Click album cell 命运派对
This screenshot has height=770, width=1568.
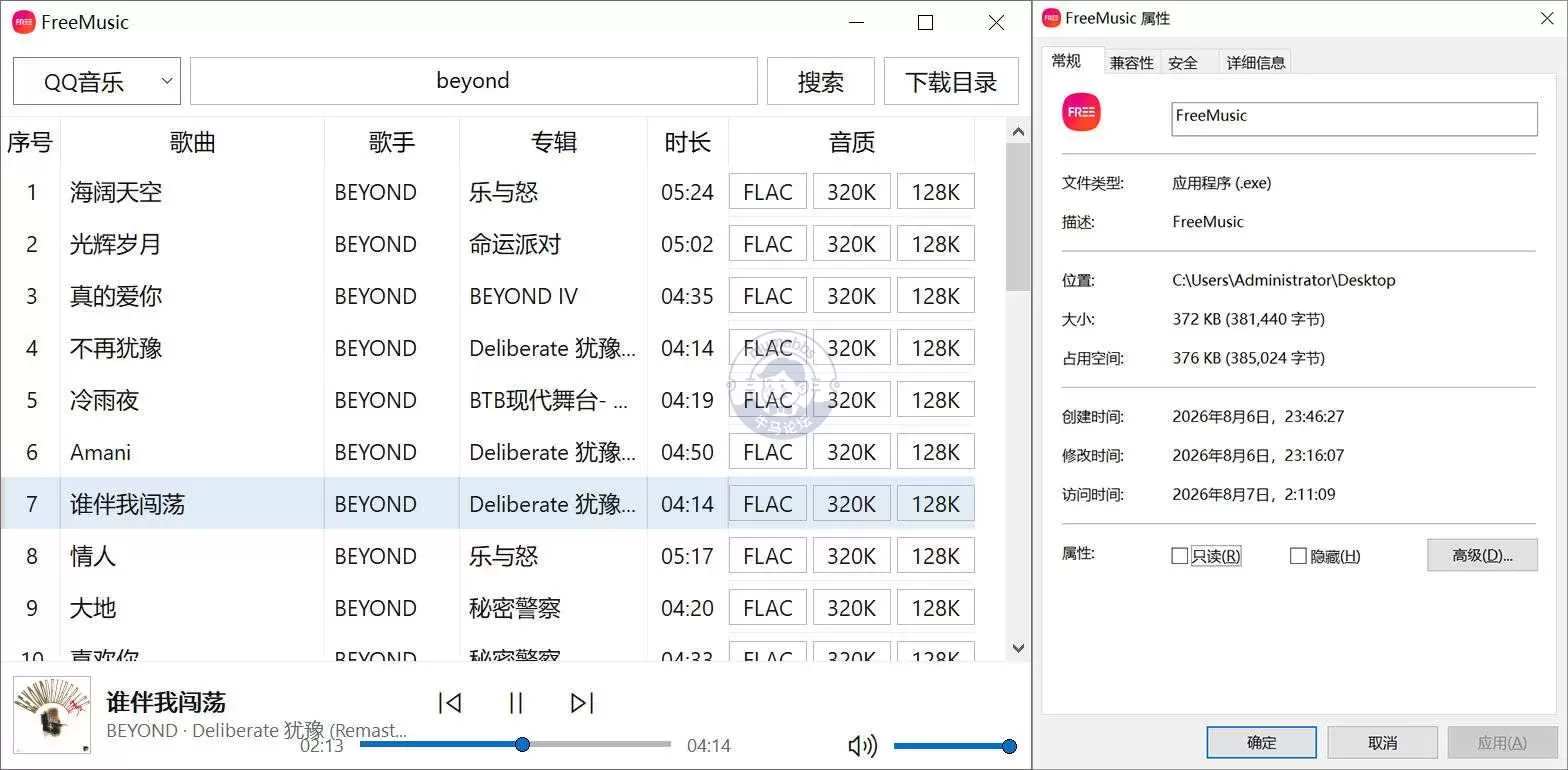click(x=516, y=244)
